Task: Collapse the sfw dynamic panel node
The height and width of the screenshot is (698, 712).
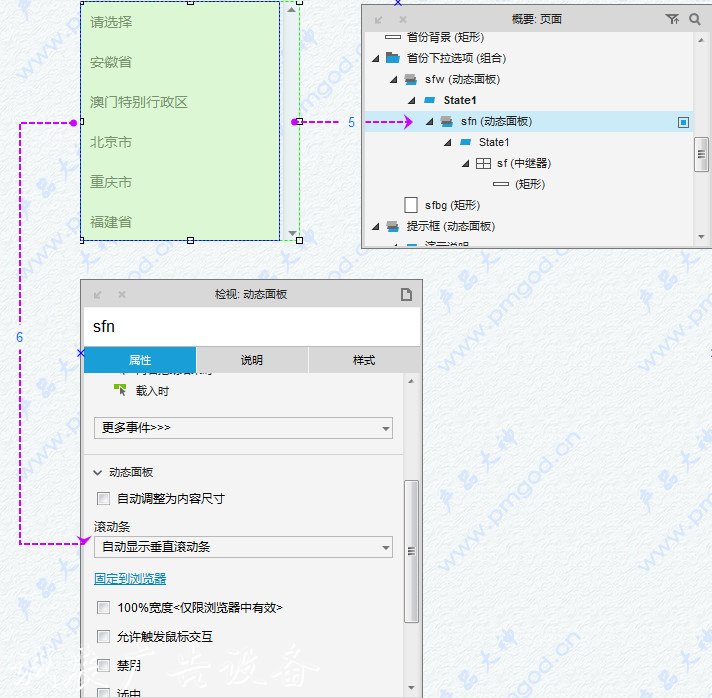Action: coord(394,80)
